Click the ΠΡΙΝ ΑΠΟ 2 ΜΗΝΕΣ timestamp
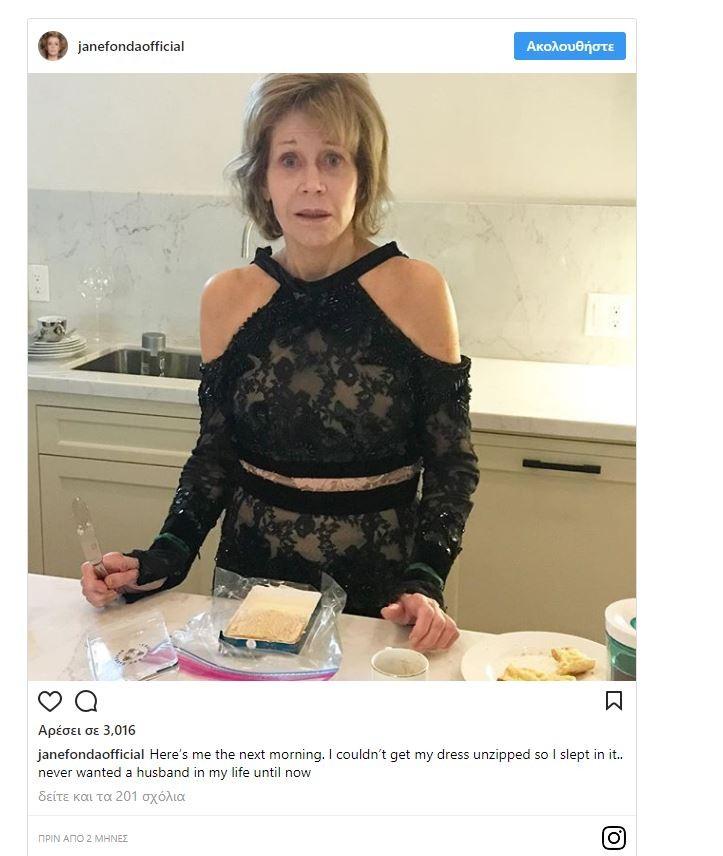 [x=83, y=838]
